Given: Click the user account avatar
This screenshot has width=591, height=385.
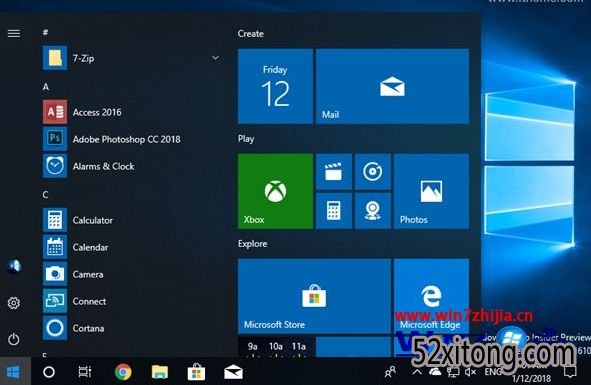Looking at the screenshot, I should pyautogui.click(x=14, y=266).
